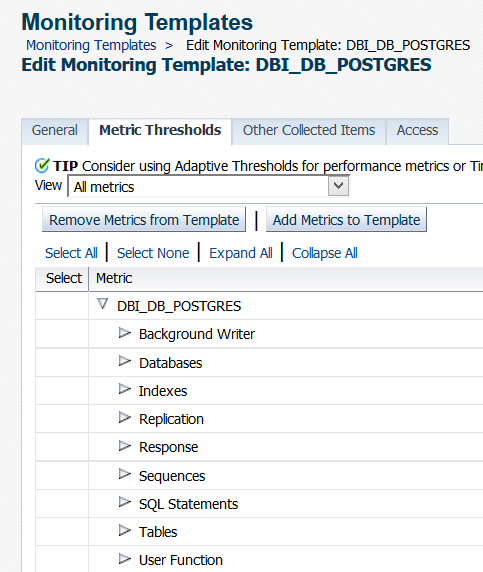Switch to the General tab
The image size is (483, 572).
(x=55, y=131)
